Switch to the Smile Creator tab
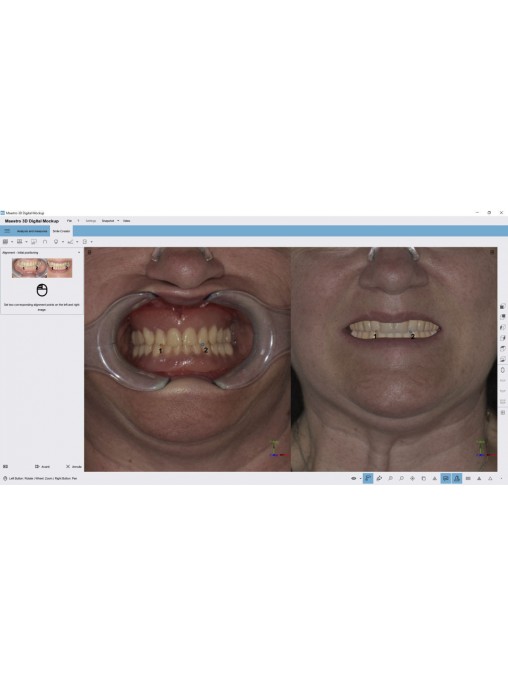508x696 pixels. [61, 231]
